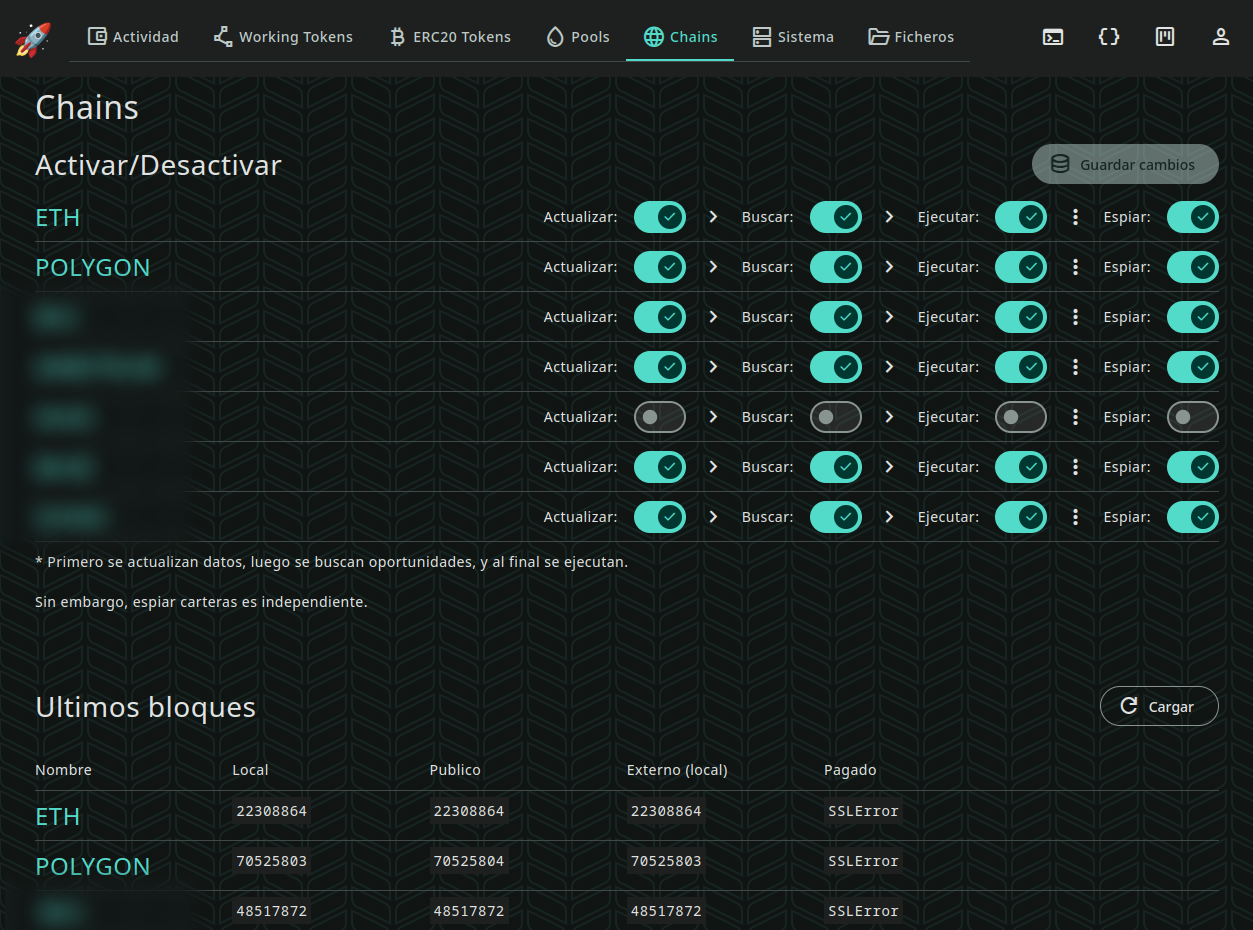
Task: Select the Chains tab
Action: tap(680, 37)
